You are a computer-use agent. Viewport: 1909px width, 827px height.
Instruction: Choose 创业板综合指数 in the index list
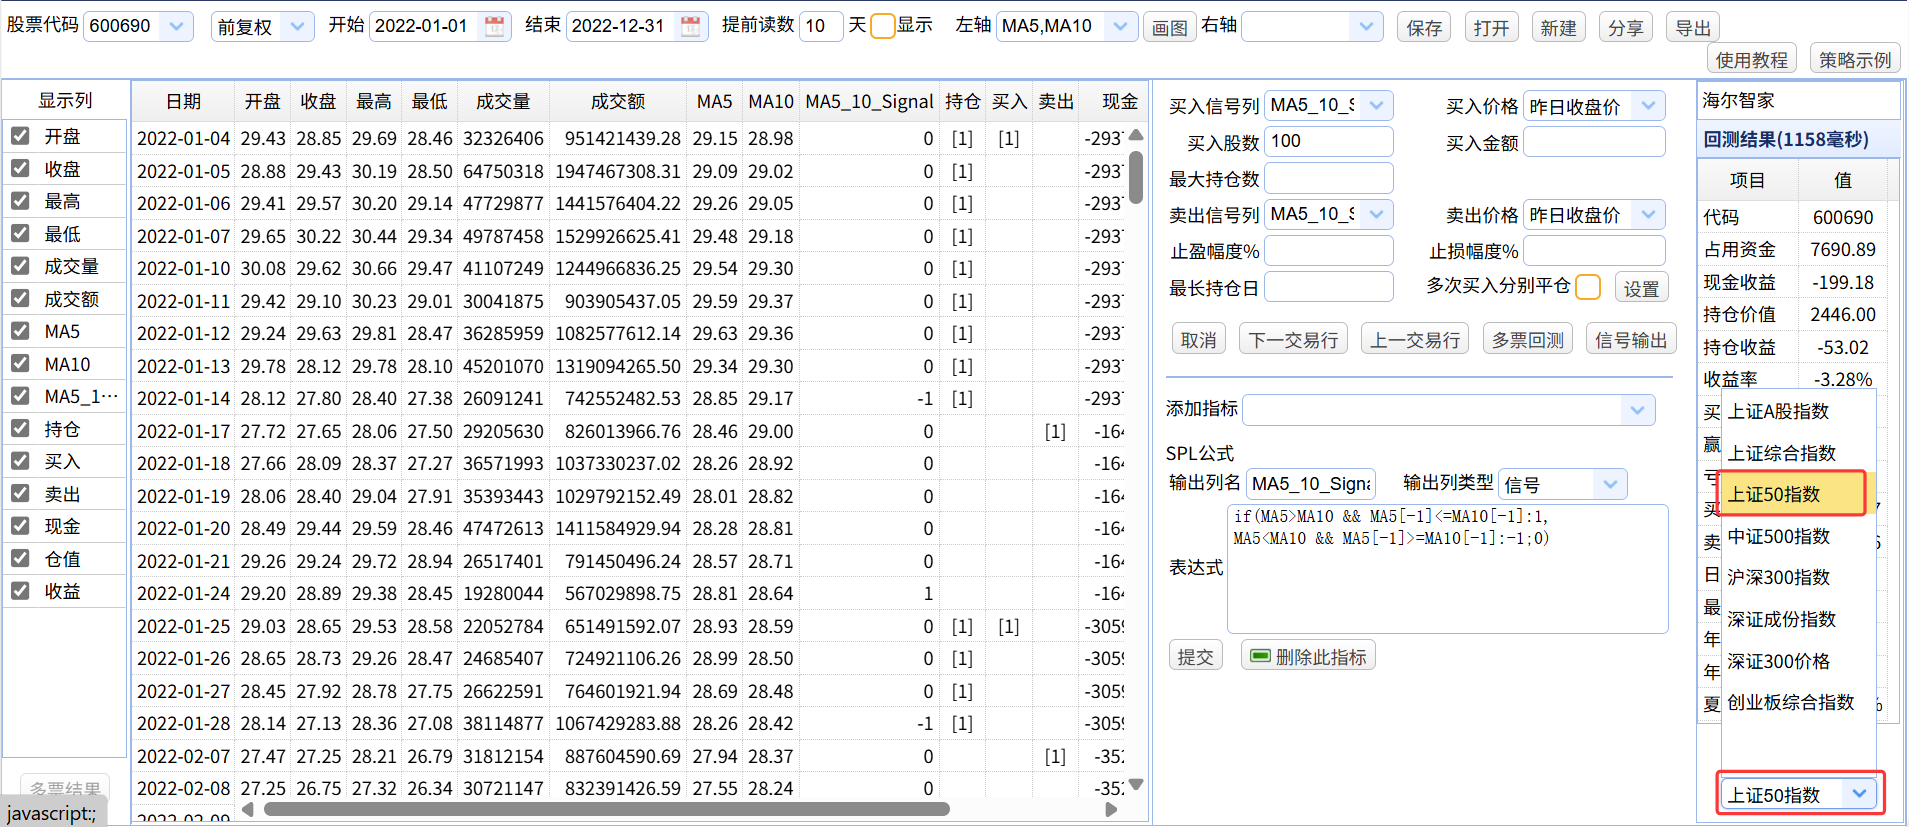click(1790, 702)
